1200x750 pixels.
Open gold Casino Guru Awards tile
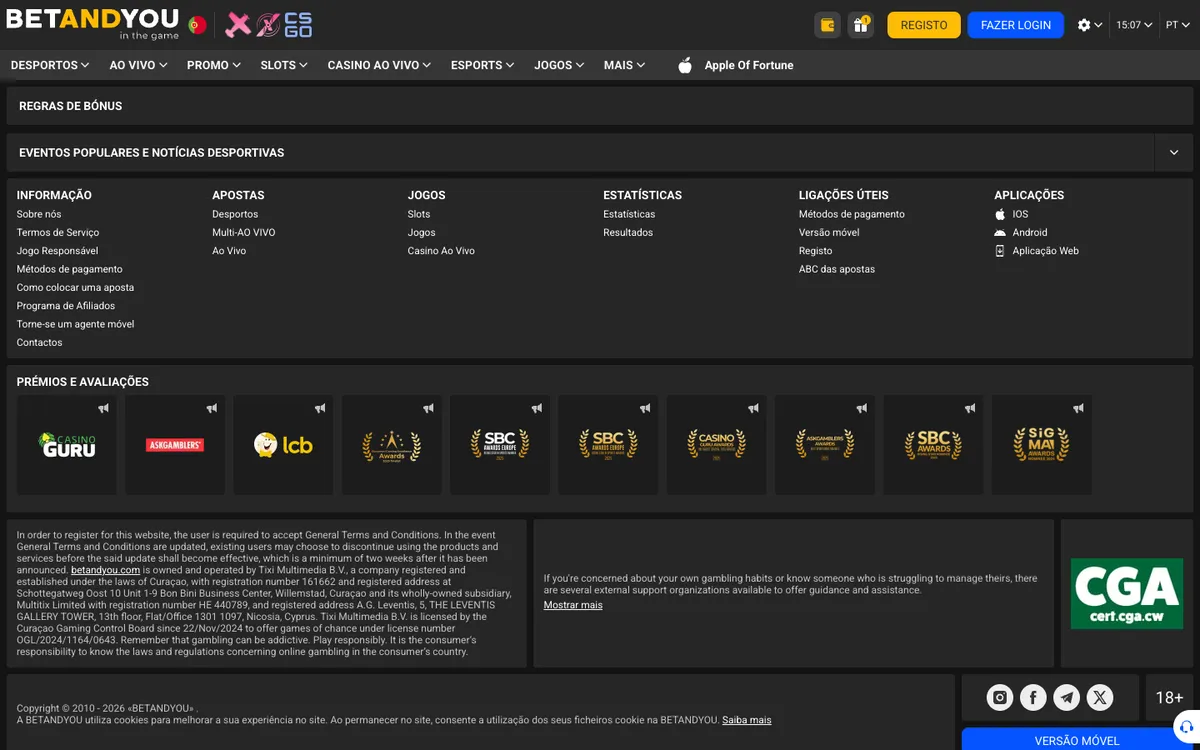(717, 445)
